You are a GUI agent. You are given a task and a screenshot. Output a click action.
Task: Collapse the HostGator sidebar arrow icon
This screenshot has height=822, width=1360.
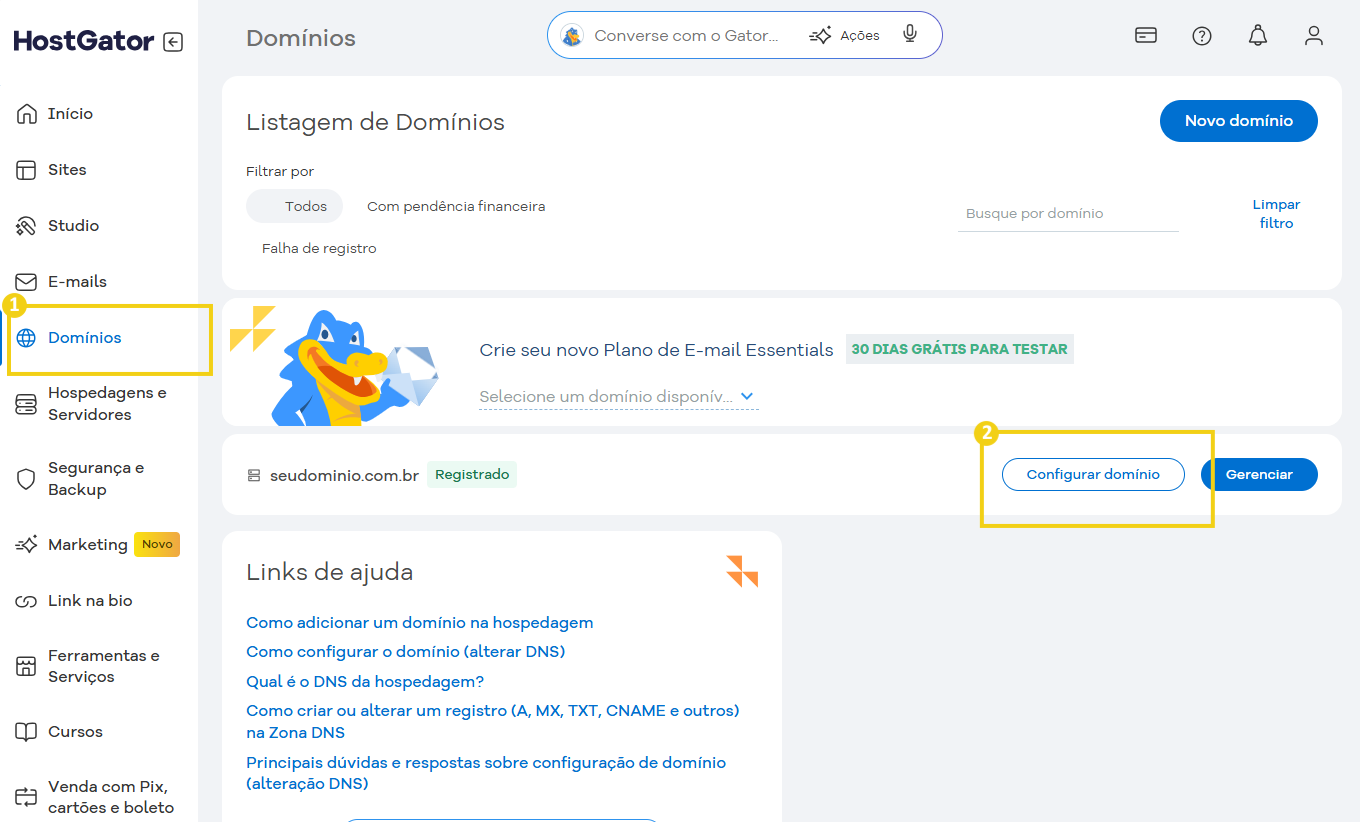(173, 42)
